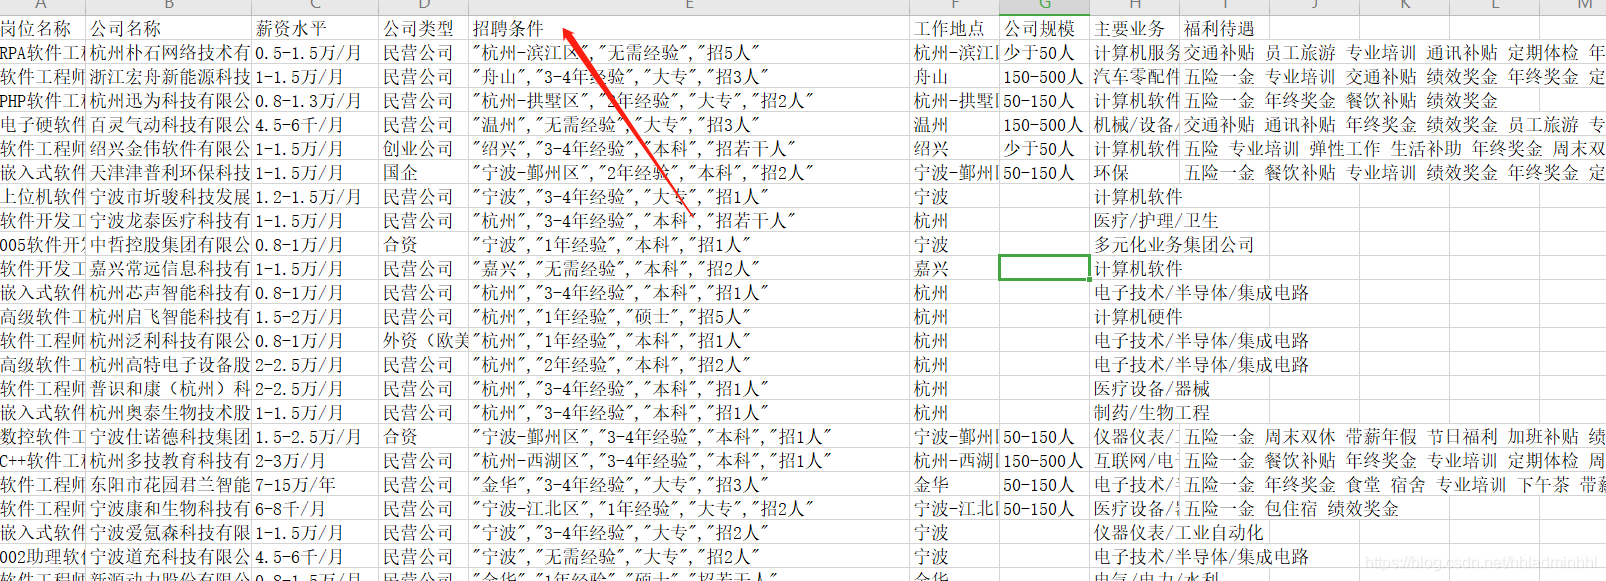Select company cell 宁波康和生物科技
Viewport: 1606px width, 581px height.
click(169, 509)
